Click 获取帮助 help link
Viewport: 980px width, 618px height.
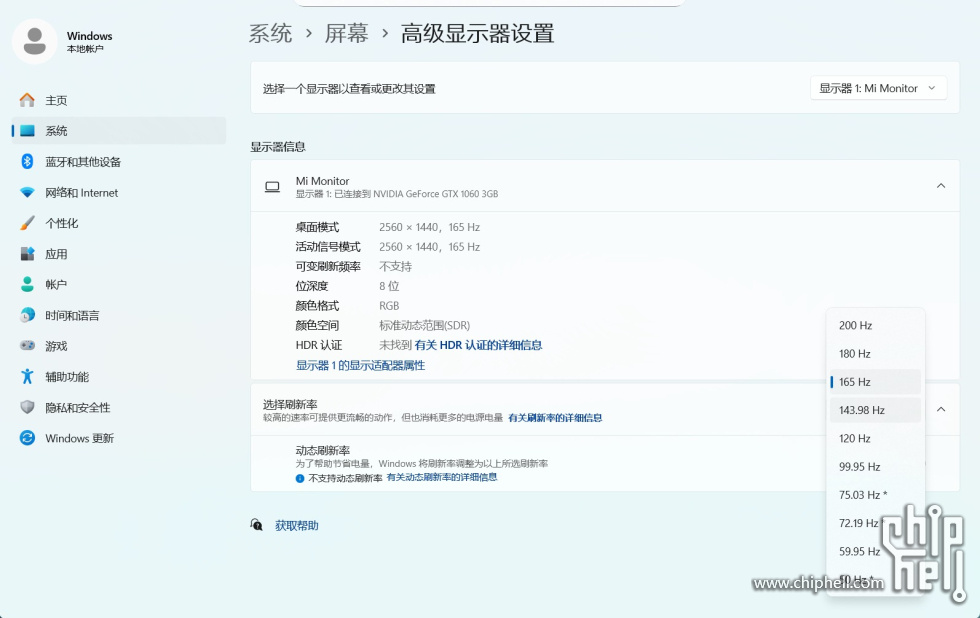(296, 526)
